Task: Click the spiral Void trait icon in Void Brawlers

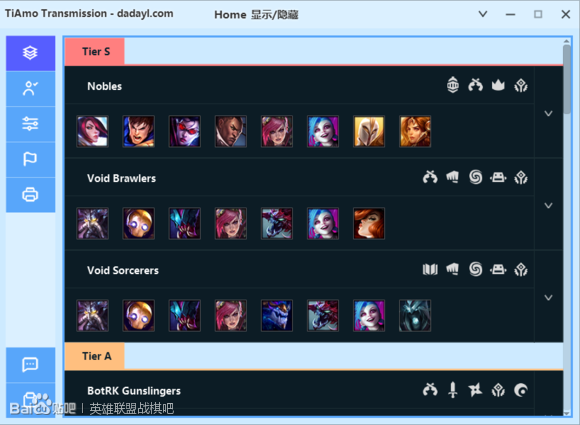Action: [476, 177]
